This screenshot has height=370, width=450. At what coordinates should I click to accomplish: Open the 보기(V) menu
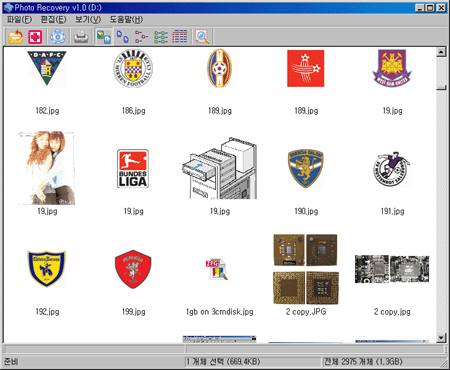pos(88,19)
